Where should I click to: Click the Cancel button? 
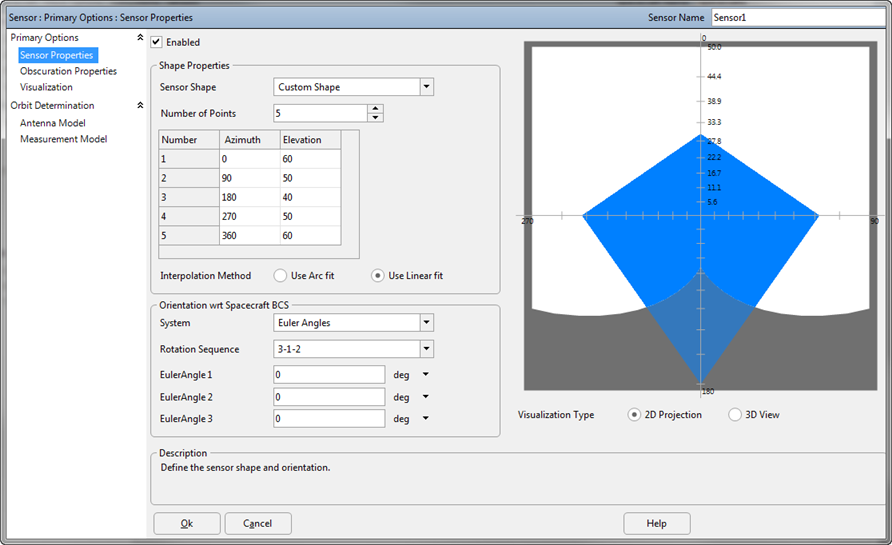[x=258, y=523]
